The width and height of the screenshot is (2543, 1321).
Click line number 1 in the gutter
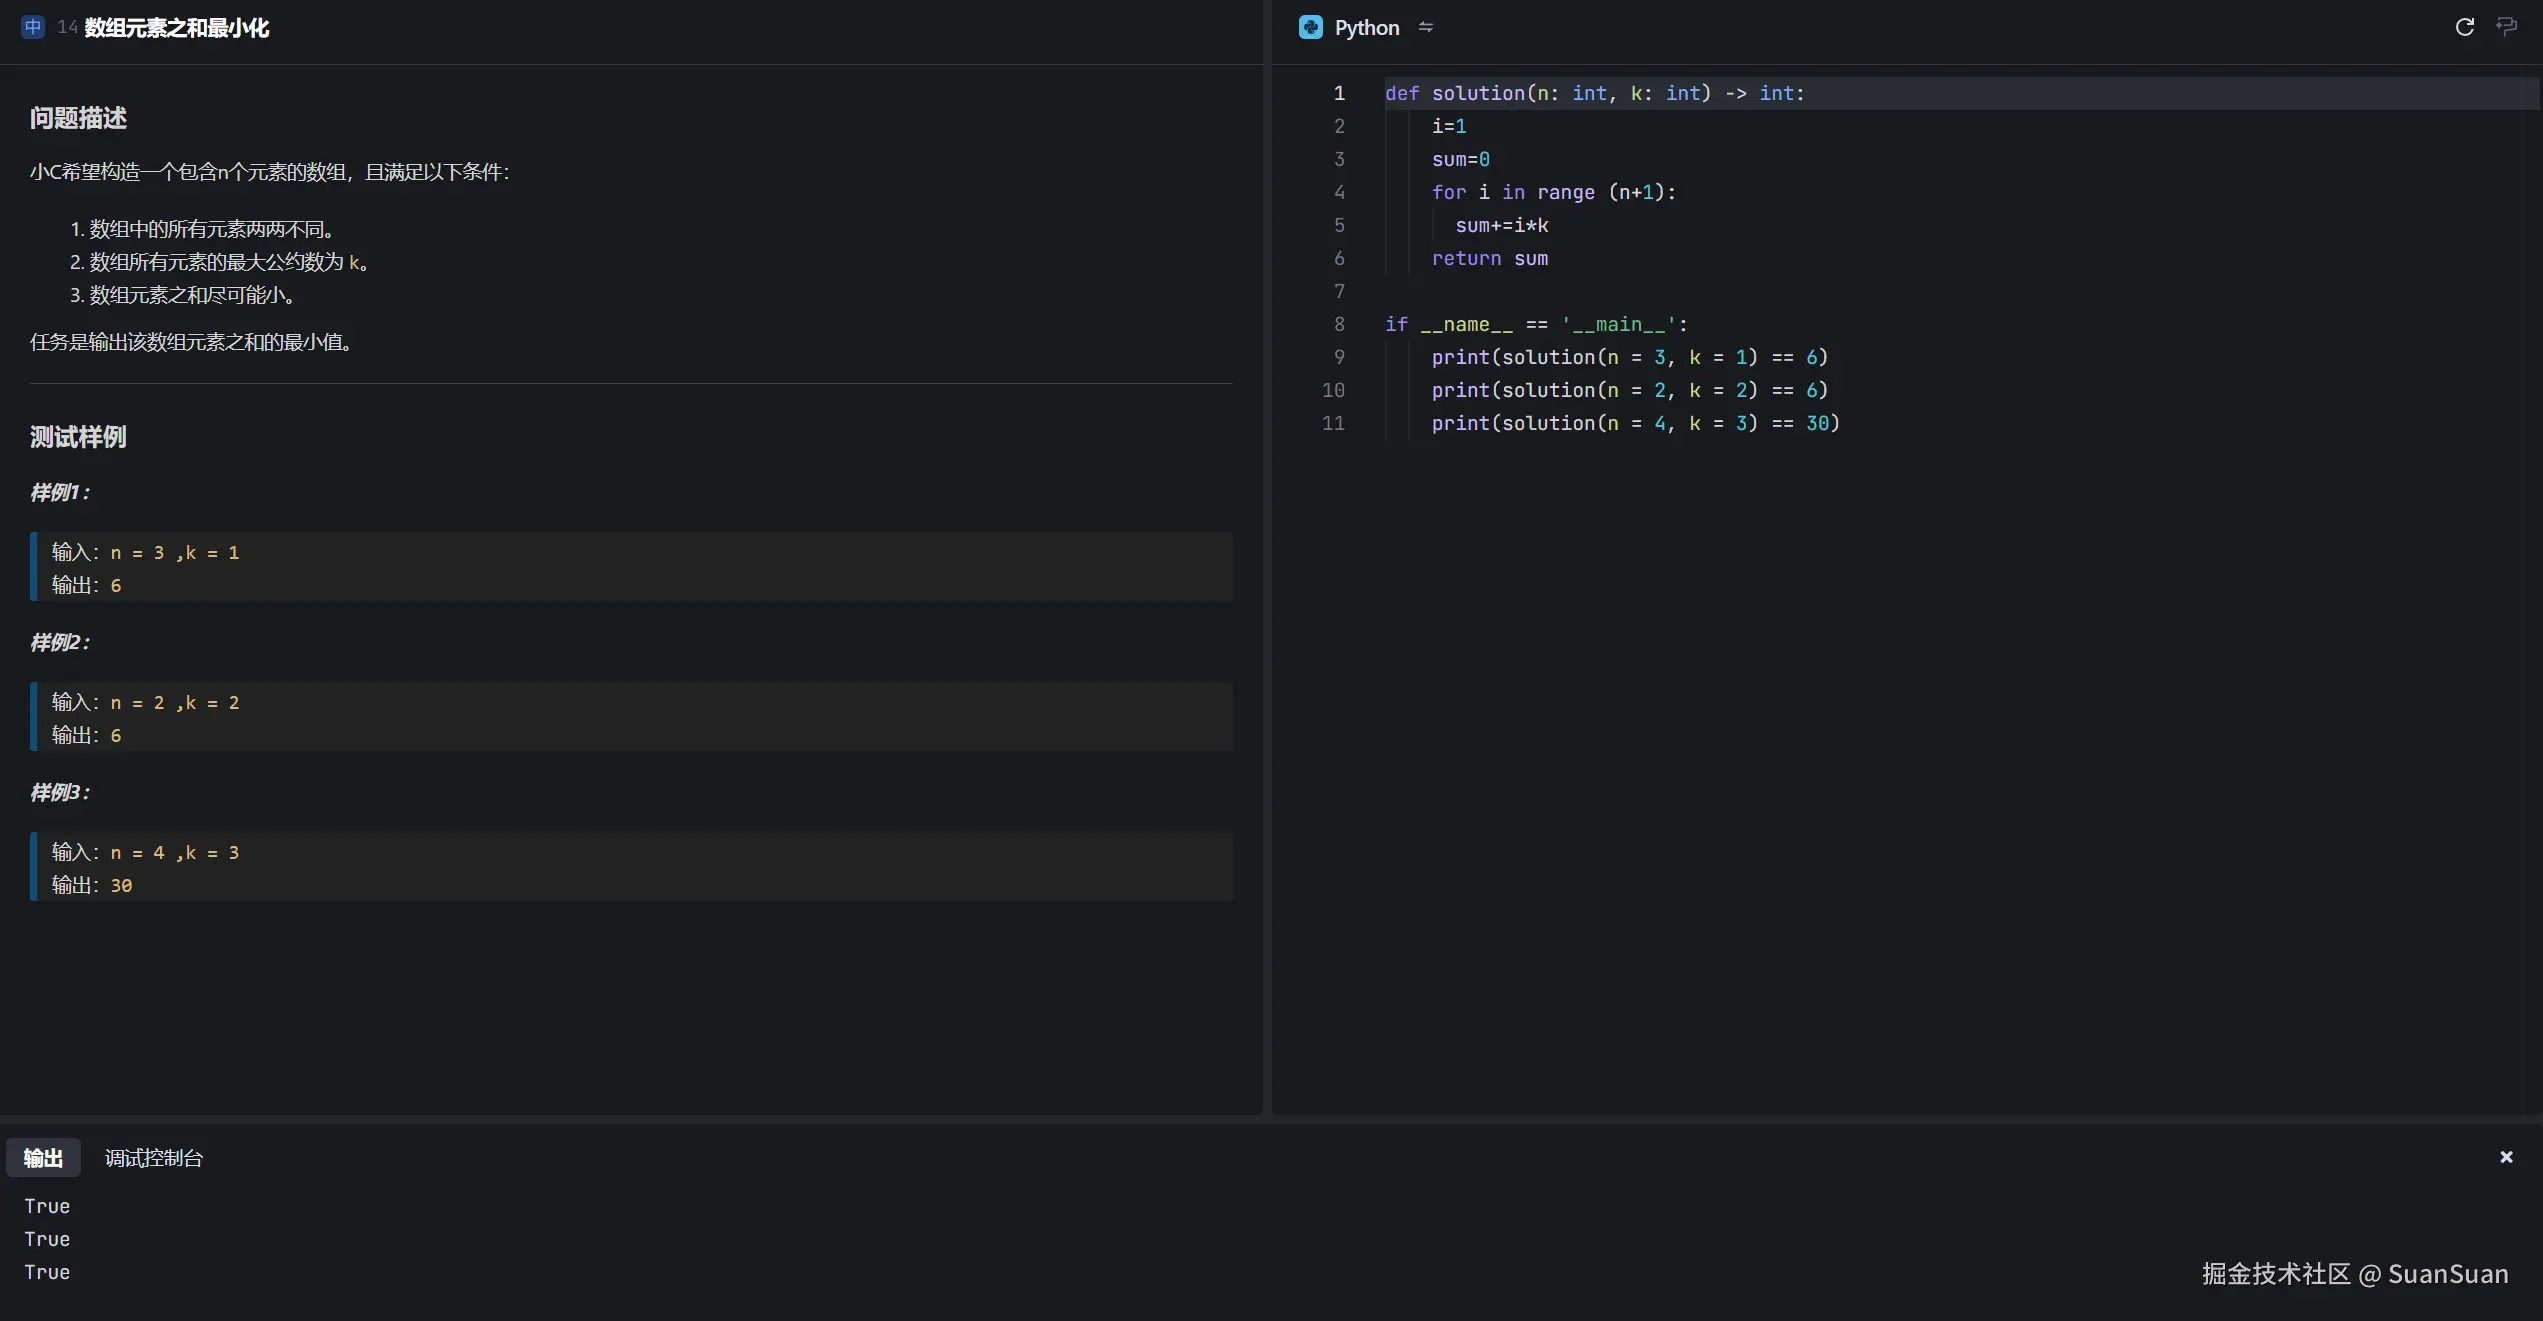pyautogui.click(x=1338, y=93)
